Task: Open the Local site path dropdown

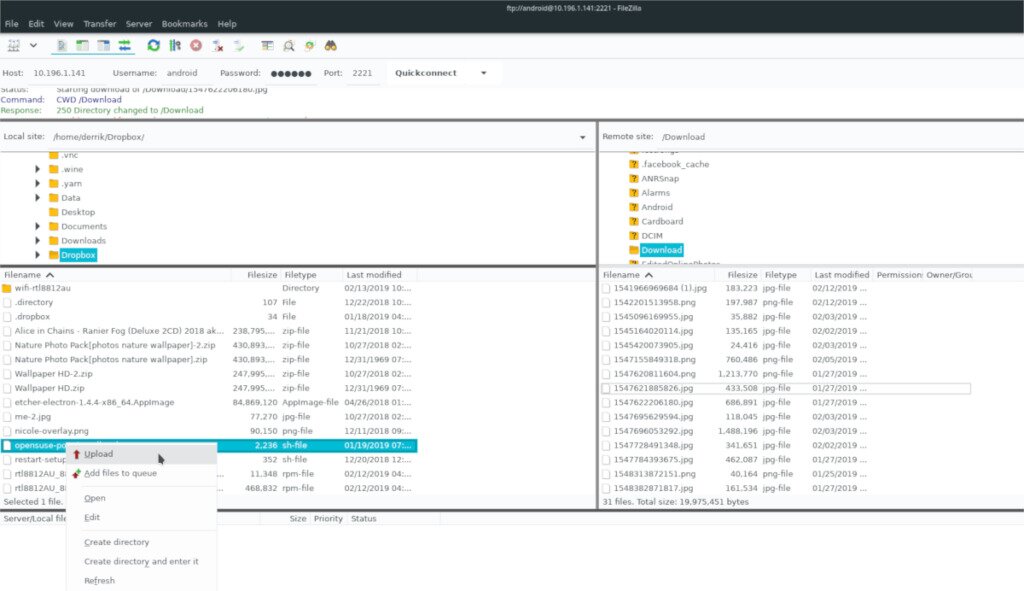Action: (583, 135)
